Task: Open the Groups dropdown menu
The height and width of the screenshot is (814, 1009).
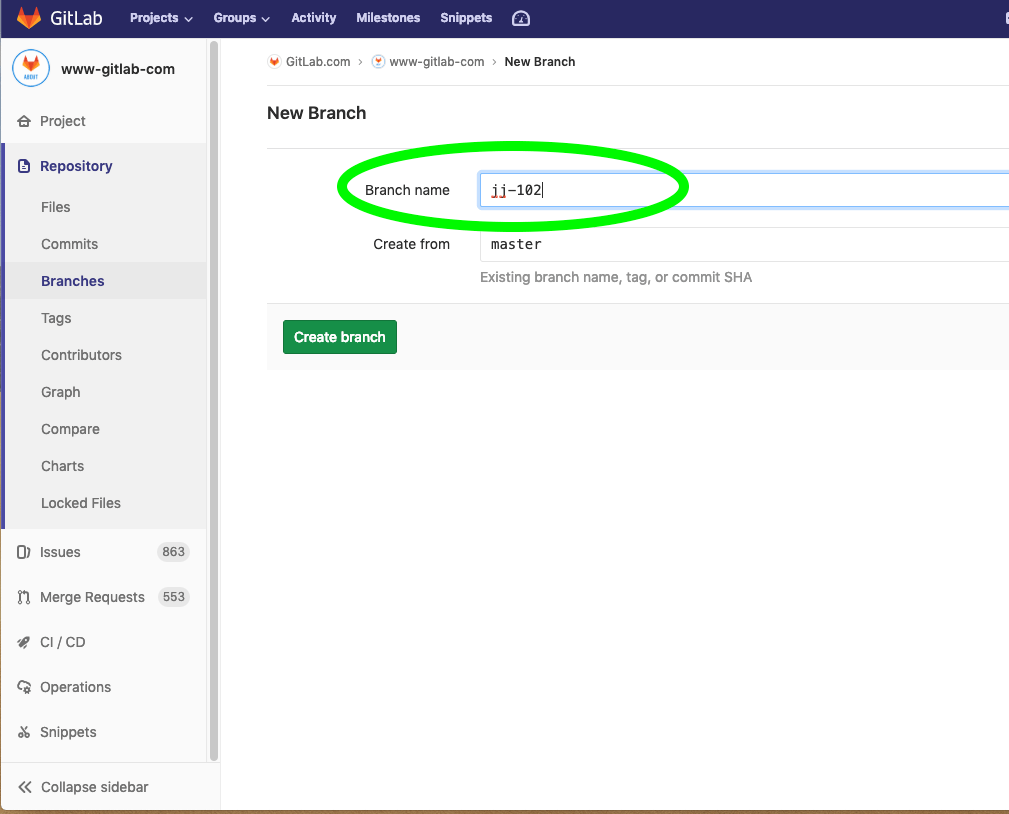Action: point(241,18)
